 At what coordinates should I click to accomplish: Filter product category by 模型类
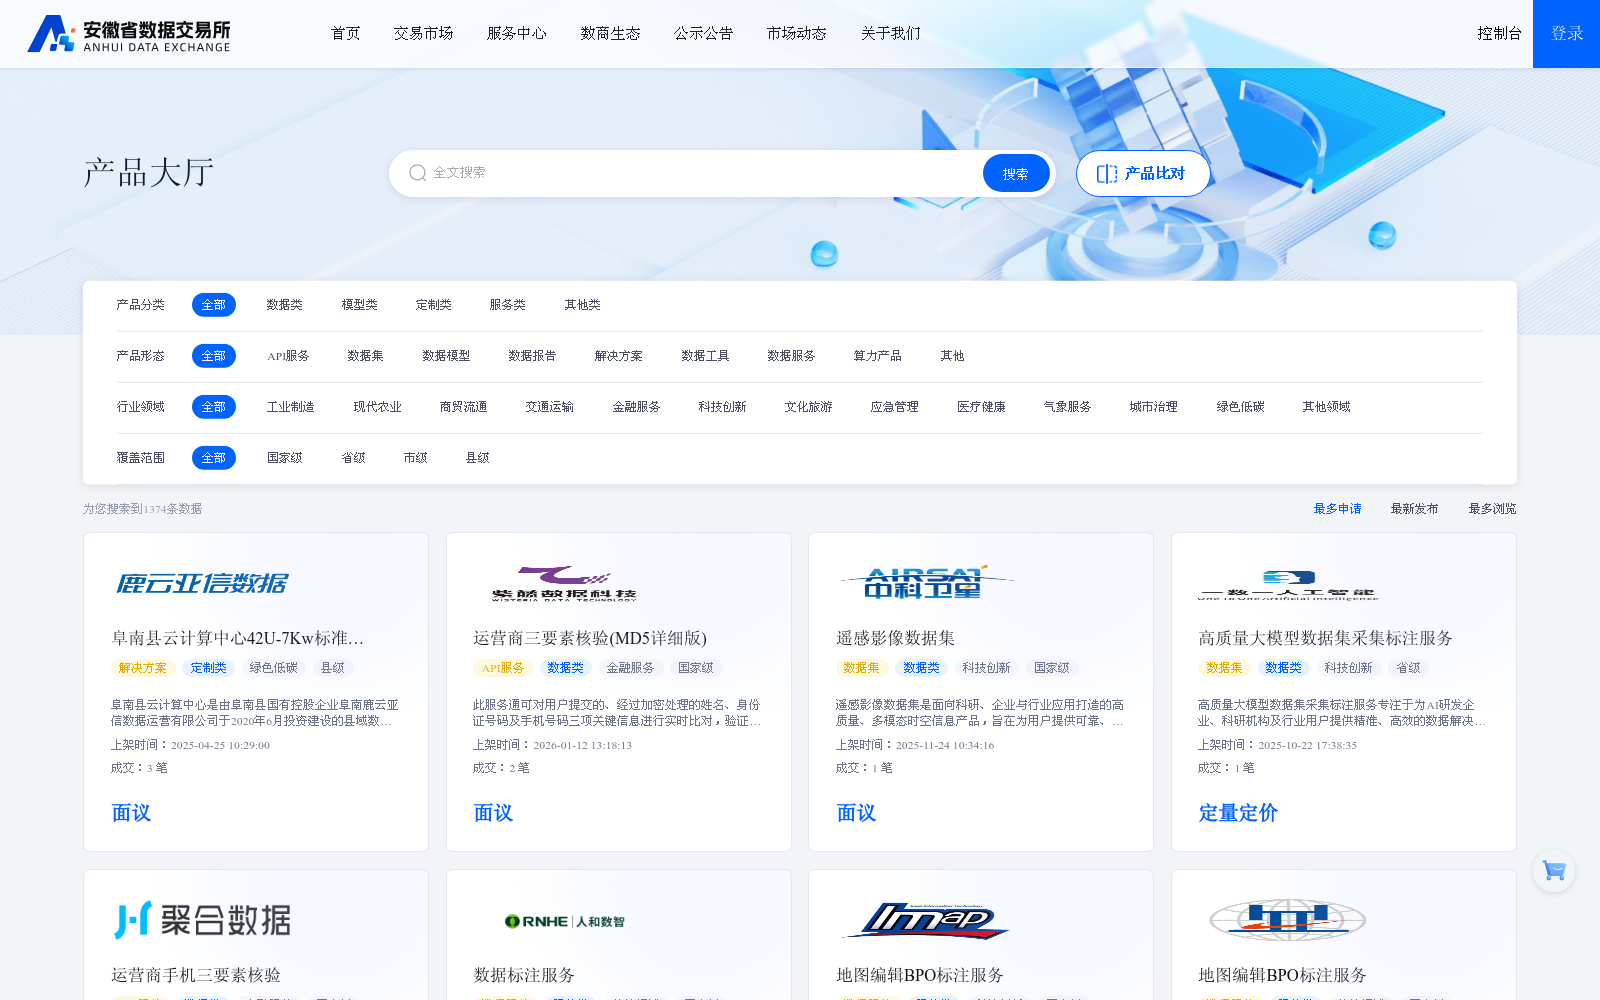(x=359, y=305)
